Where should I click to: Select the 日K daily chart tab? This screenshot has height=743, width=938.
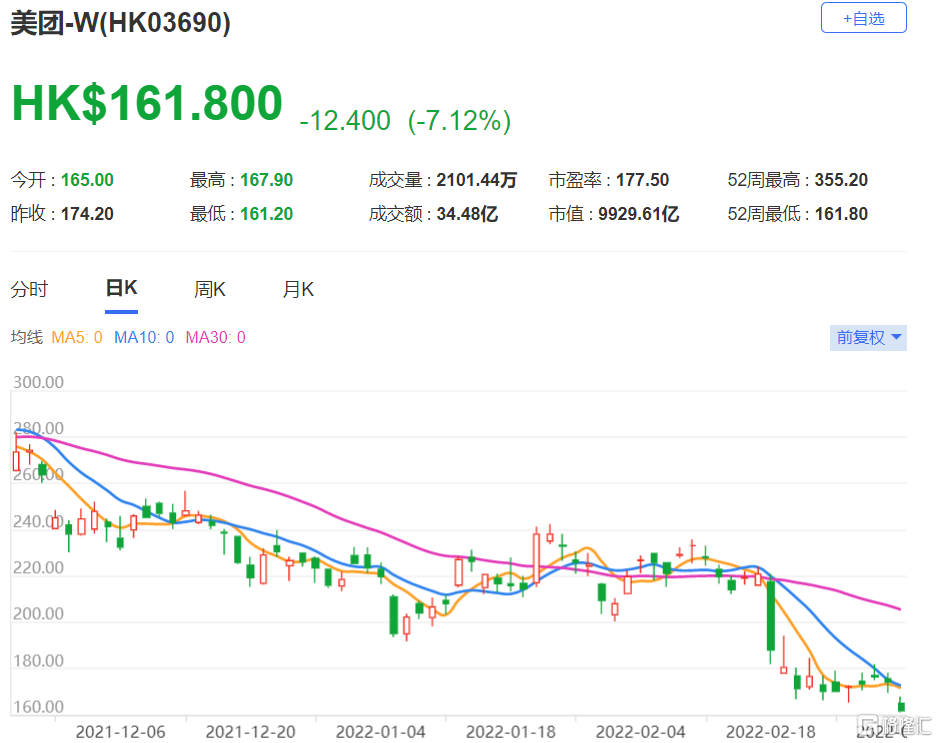tap(121, 288)
